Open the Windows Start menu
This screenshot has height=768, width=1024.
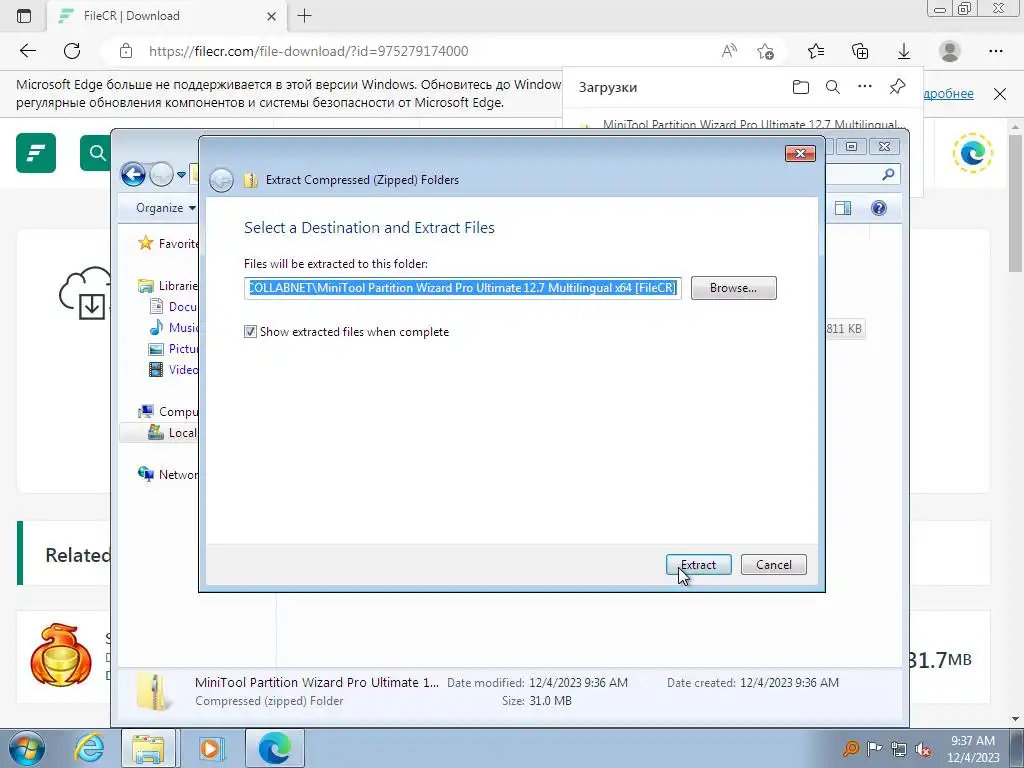point(26,748)
